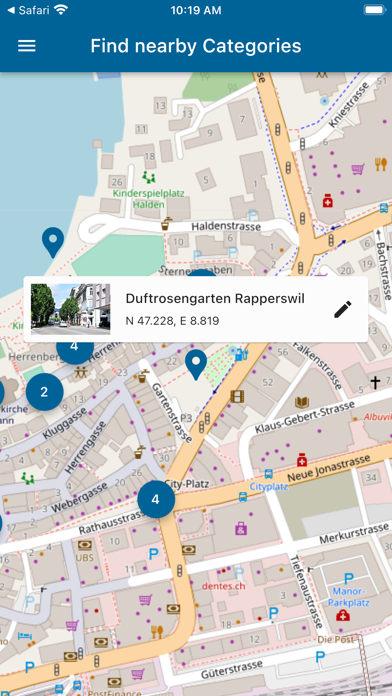The height and width of the screenshot is (696, 392).
Task: Tap the pencil edit icon for Duftrosengarten
Action: [x=343, y=309]
